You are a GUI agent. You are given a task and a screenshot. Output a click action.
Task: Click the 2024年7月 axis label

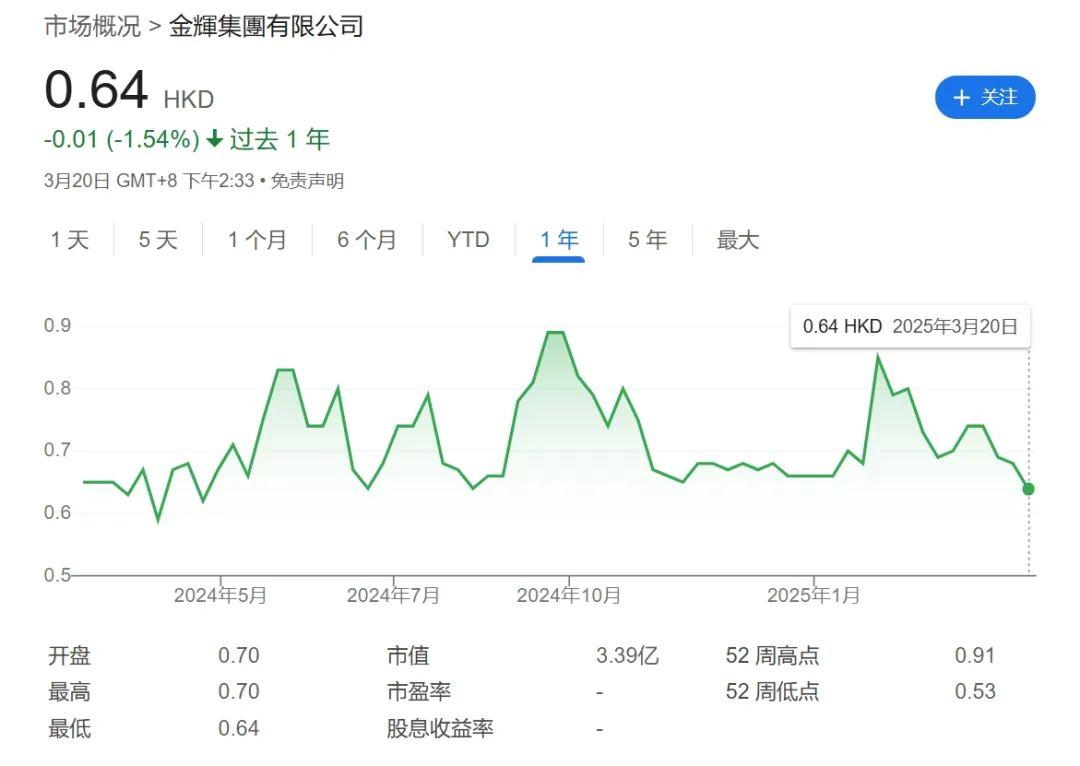tap(393, 595)
